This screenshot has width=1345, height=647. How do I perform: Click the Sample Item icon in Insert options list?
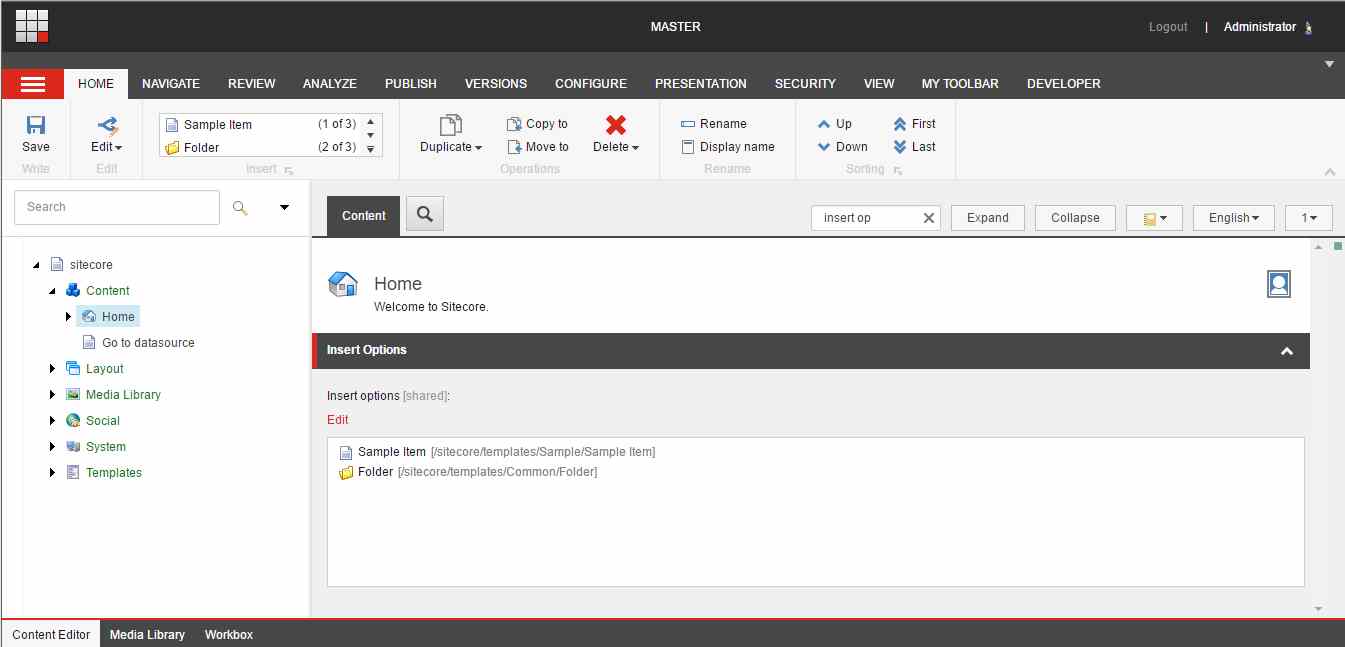tap(346, 453)
